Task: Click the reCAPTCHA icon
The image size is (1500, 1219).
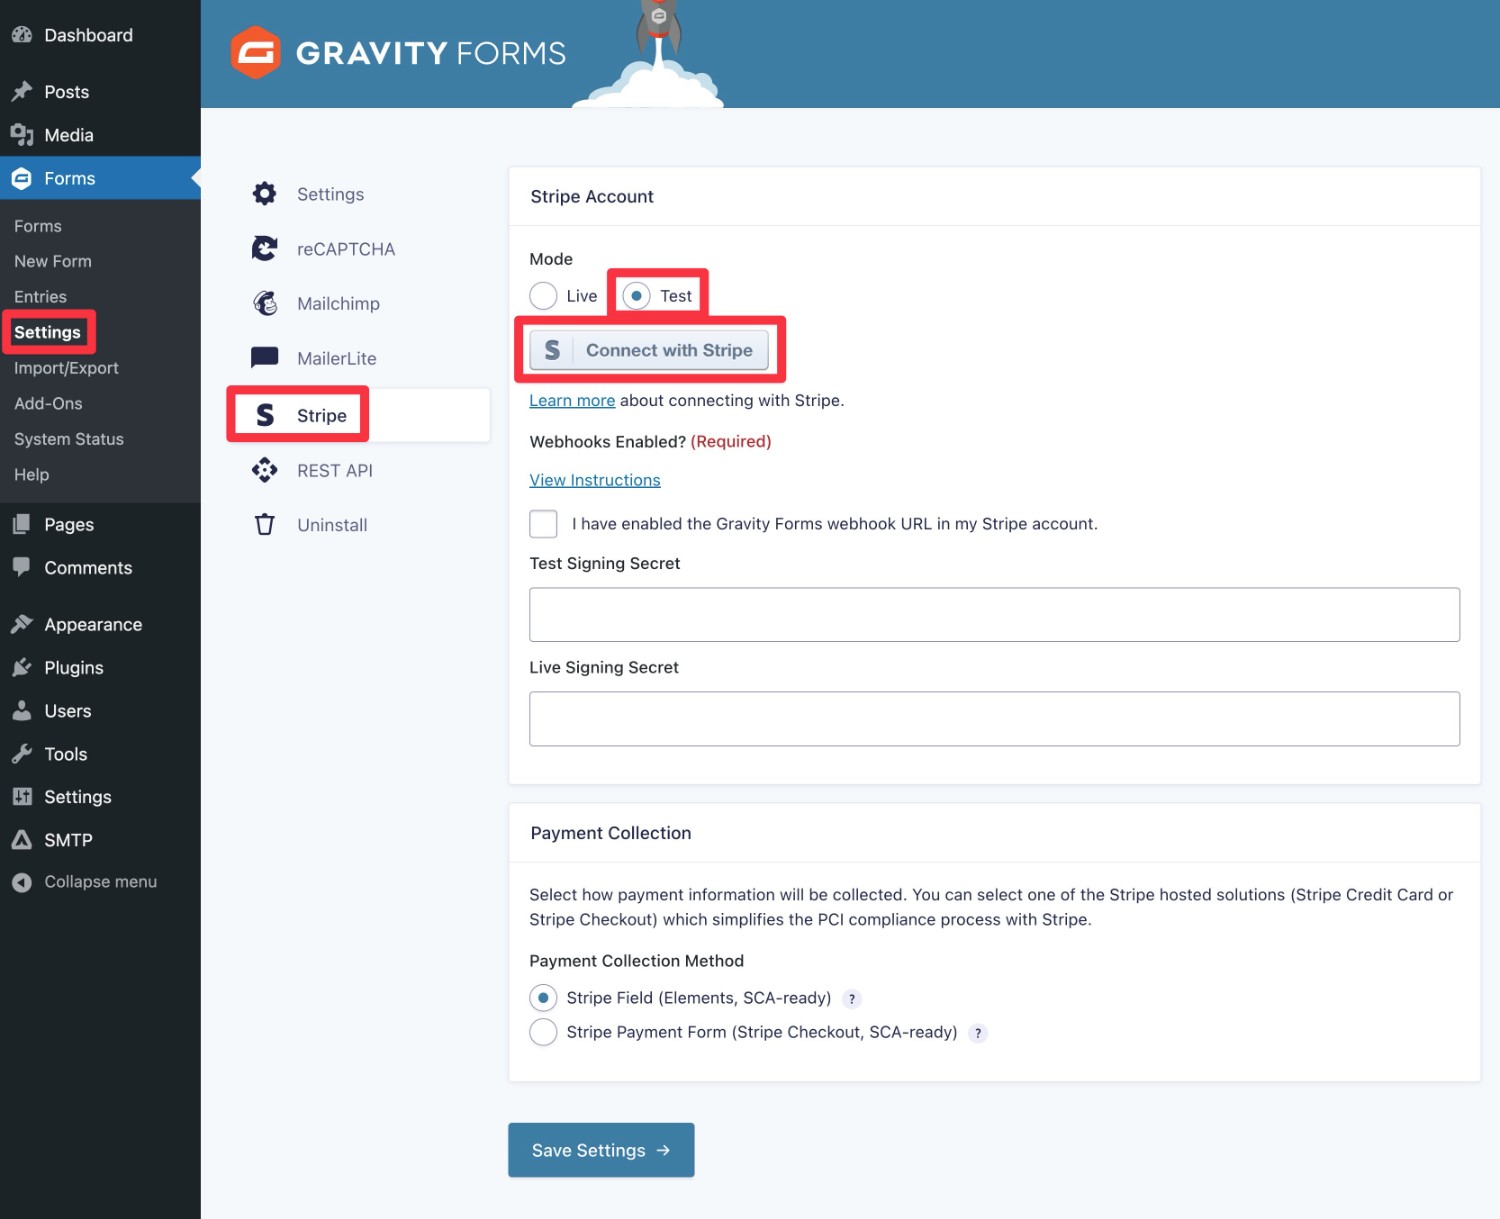Action: coord(264,248)
